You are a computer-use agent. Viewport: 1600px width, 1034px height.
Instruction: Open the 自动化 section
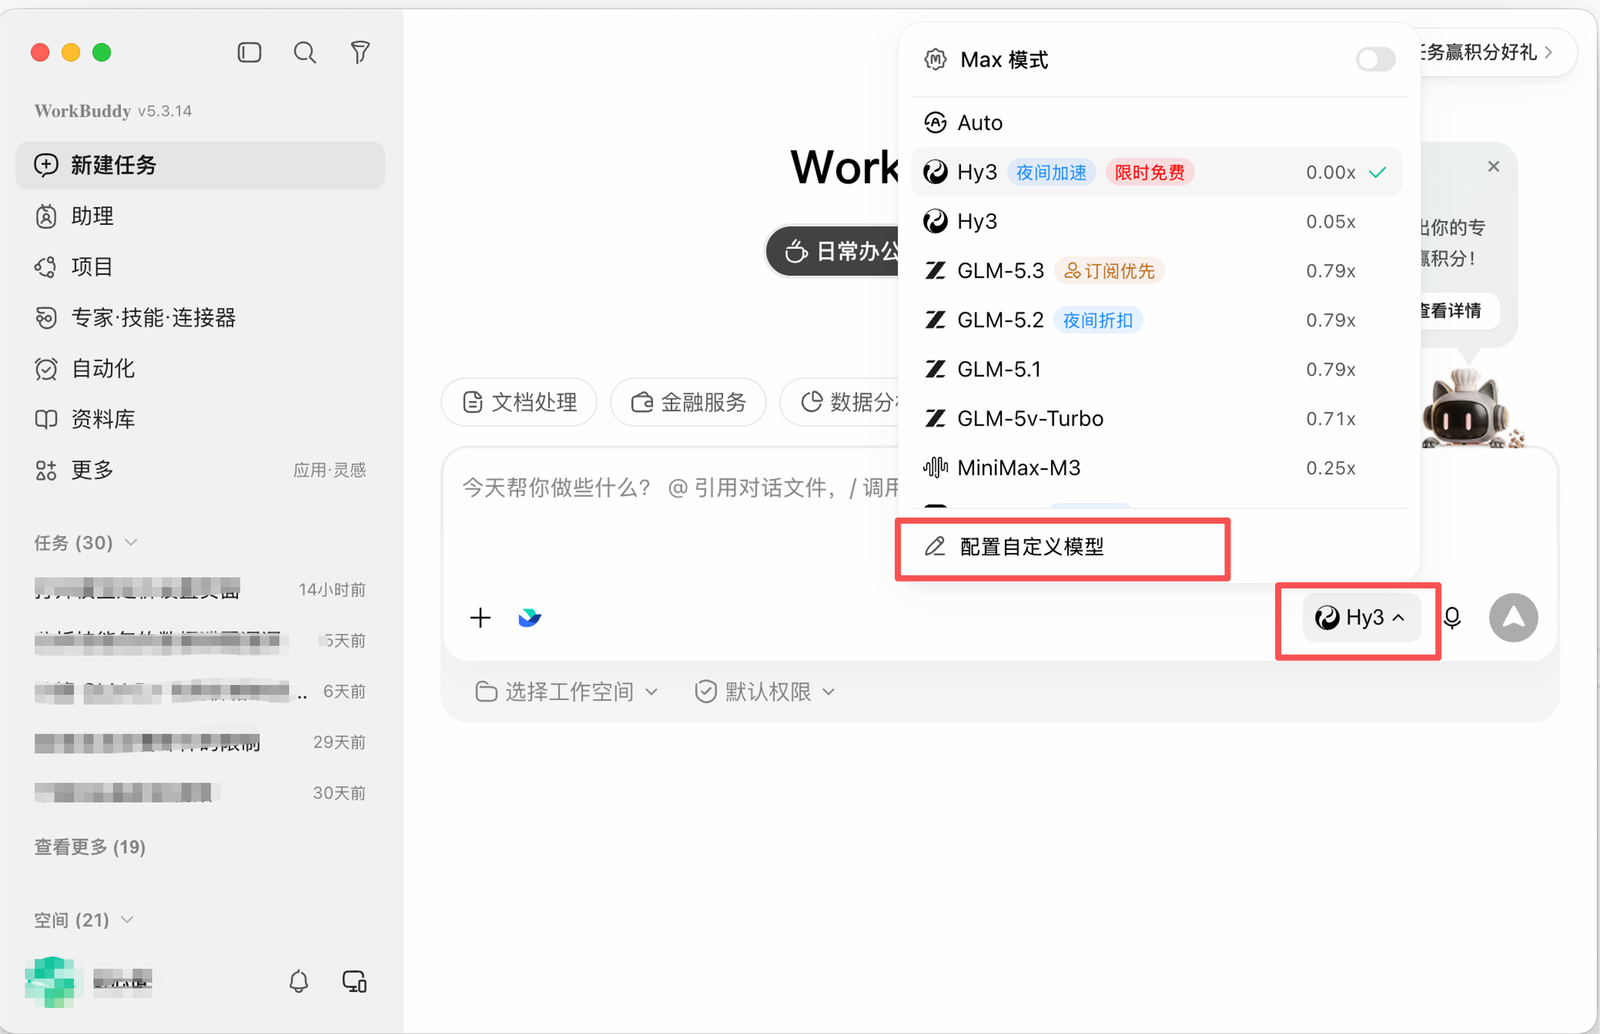pyautogui.click(x=200, y=369)
